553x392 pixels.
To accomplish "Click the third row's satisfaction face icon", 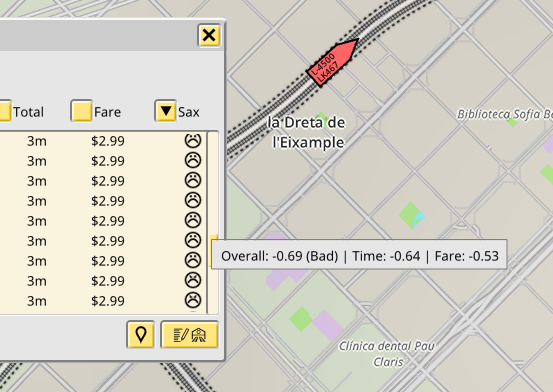I will (x=193, y=181).
